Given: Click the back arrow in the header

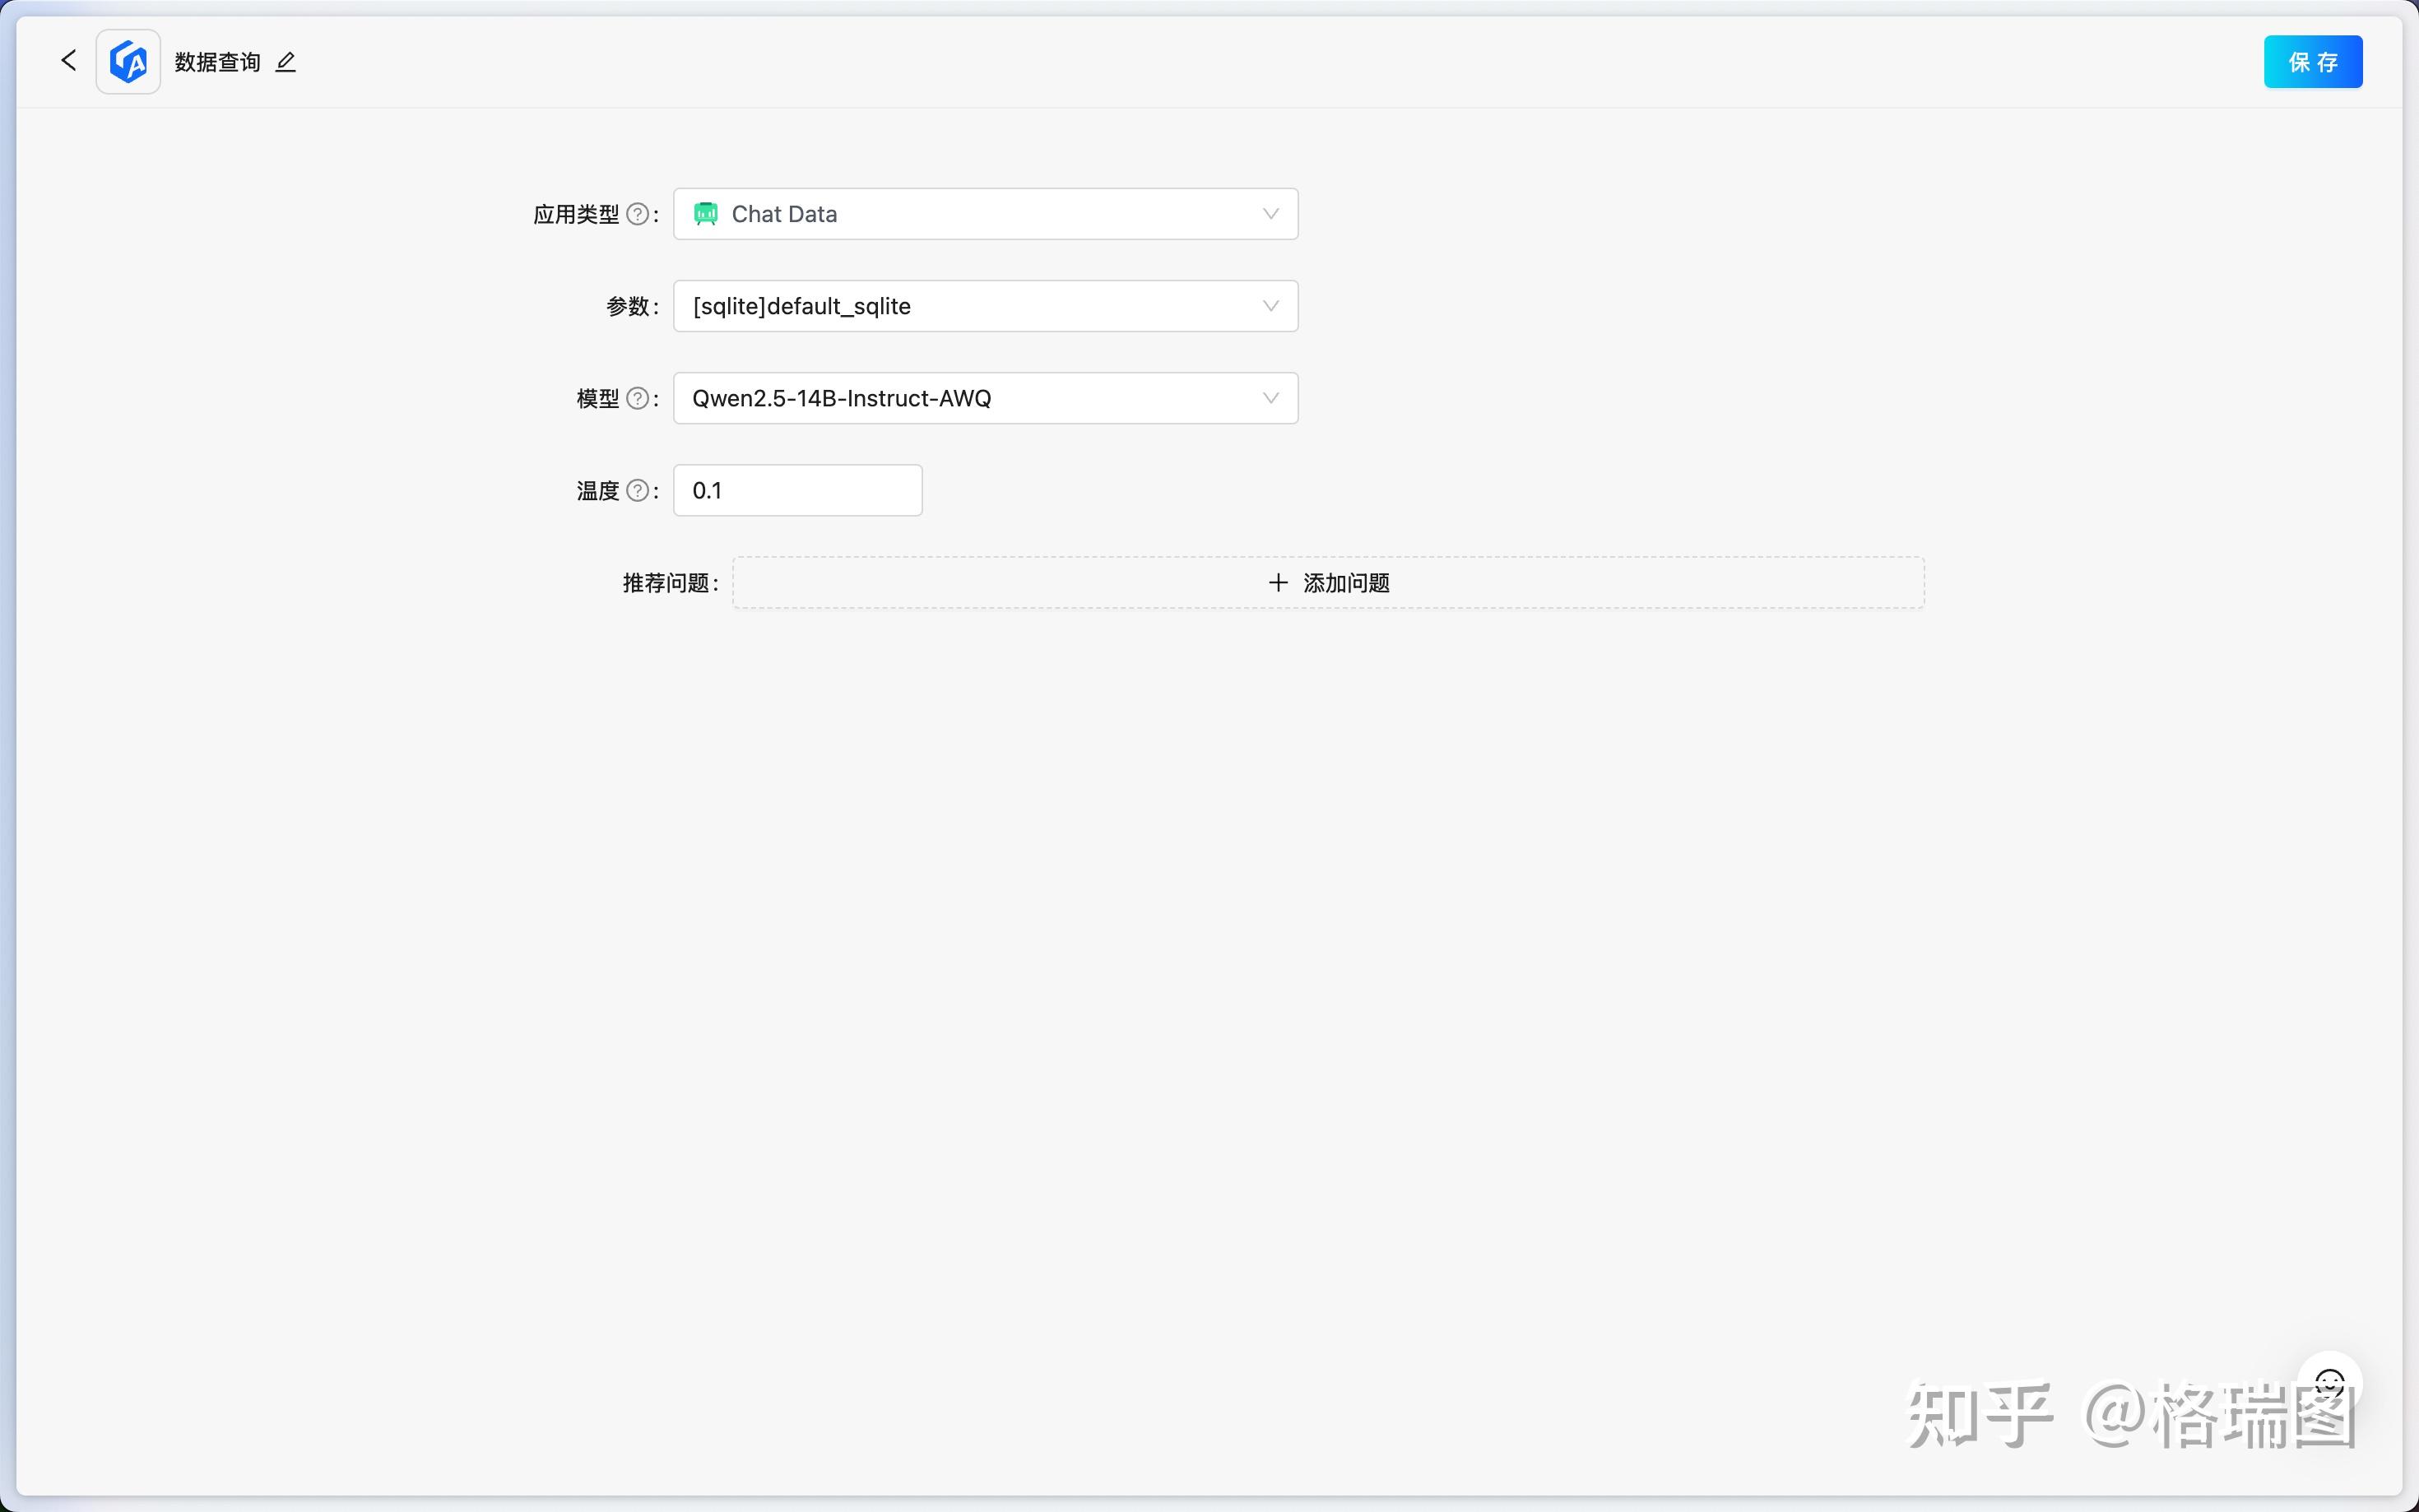Looking at the screenshot, I should tap(68, 61).
